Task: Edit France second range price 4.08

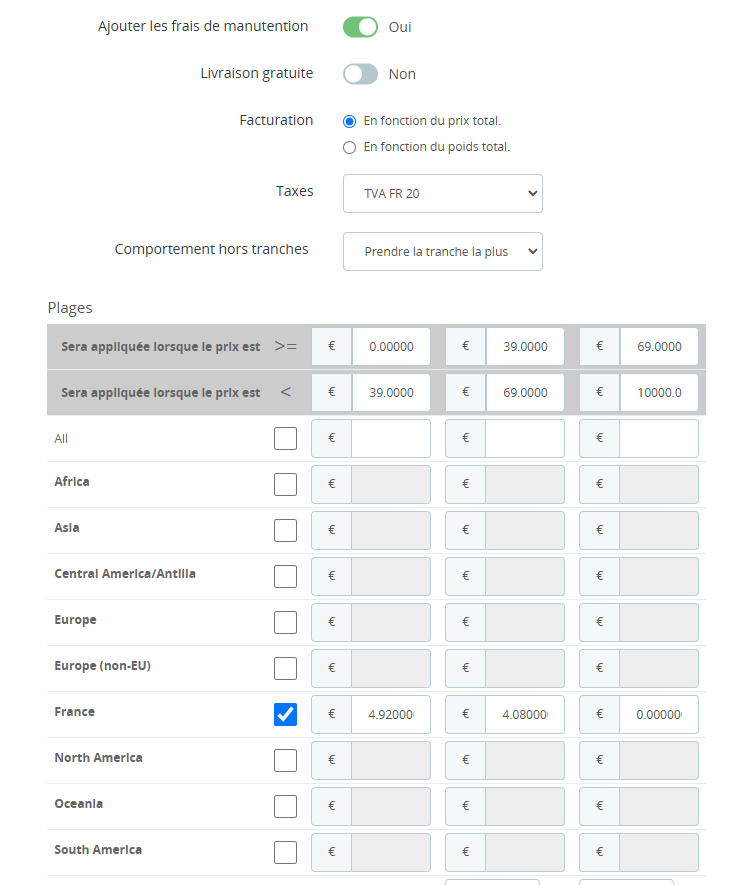Action: pos(524,715)
